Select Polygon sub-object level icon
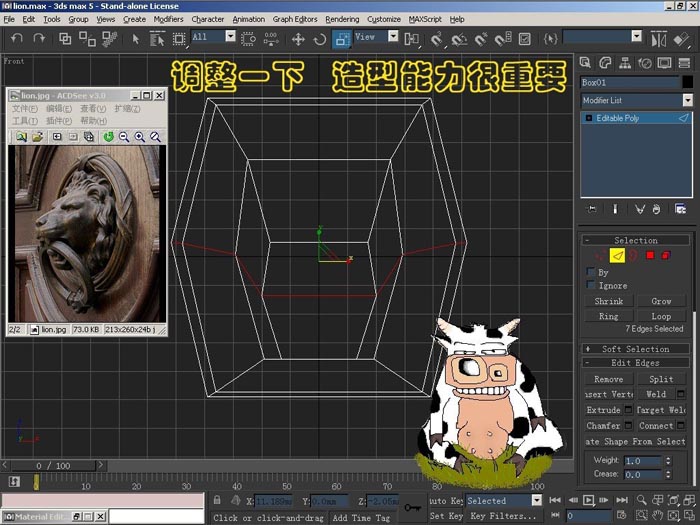The height and width of the screenshot is (525, 700). coord(650,255)
